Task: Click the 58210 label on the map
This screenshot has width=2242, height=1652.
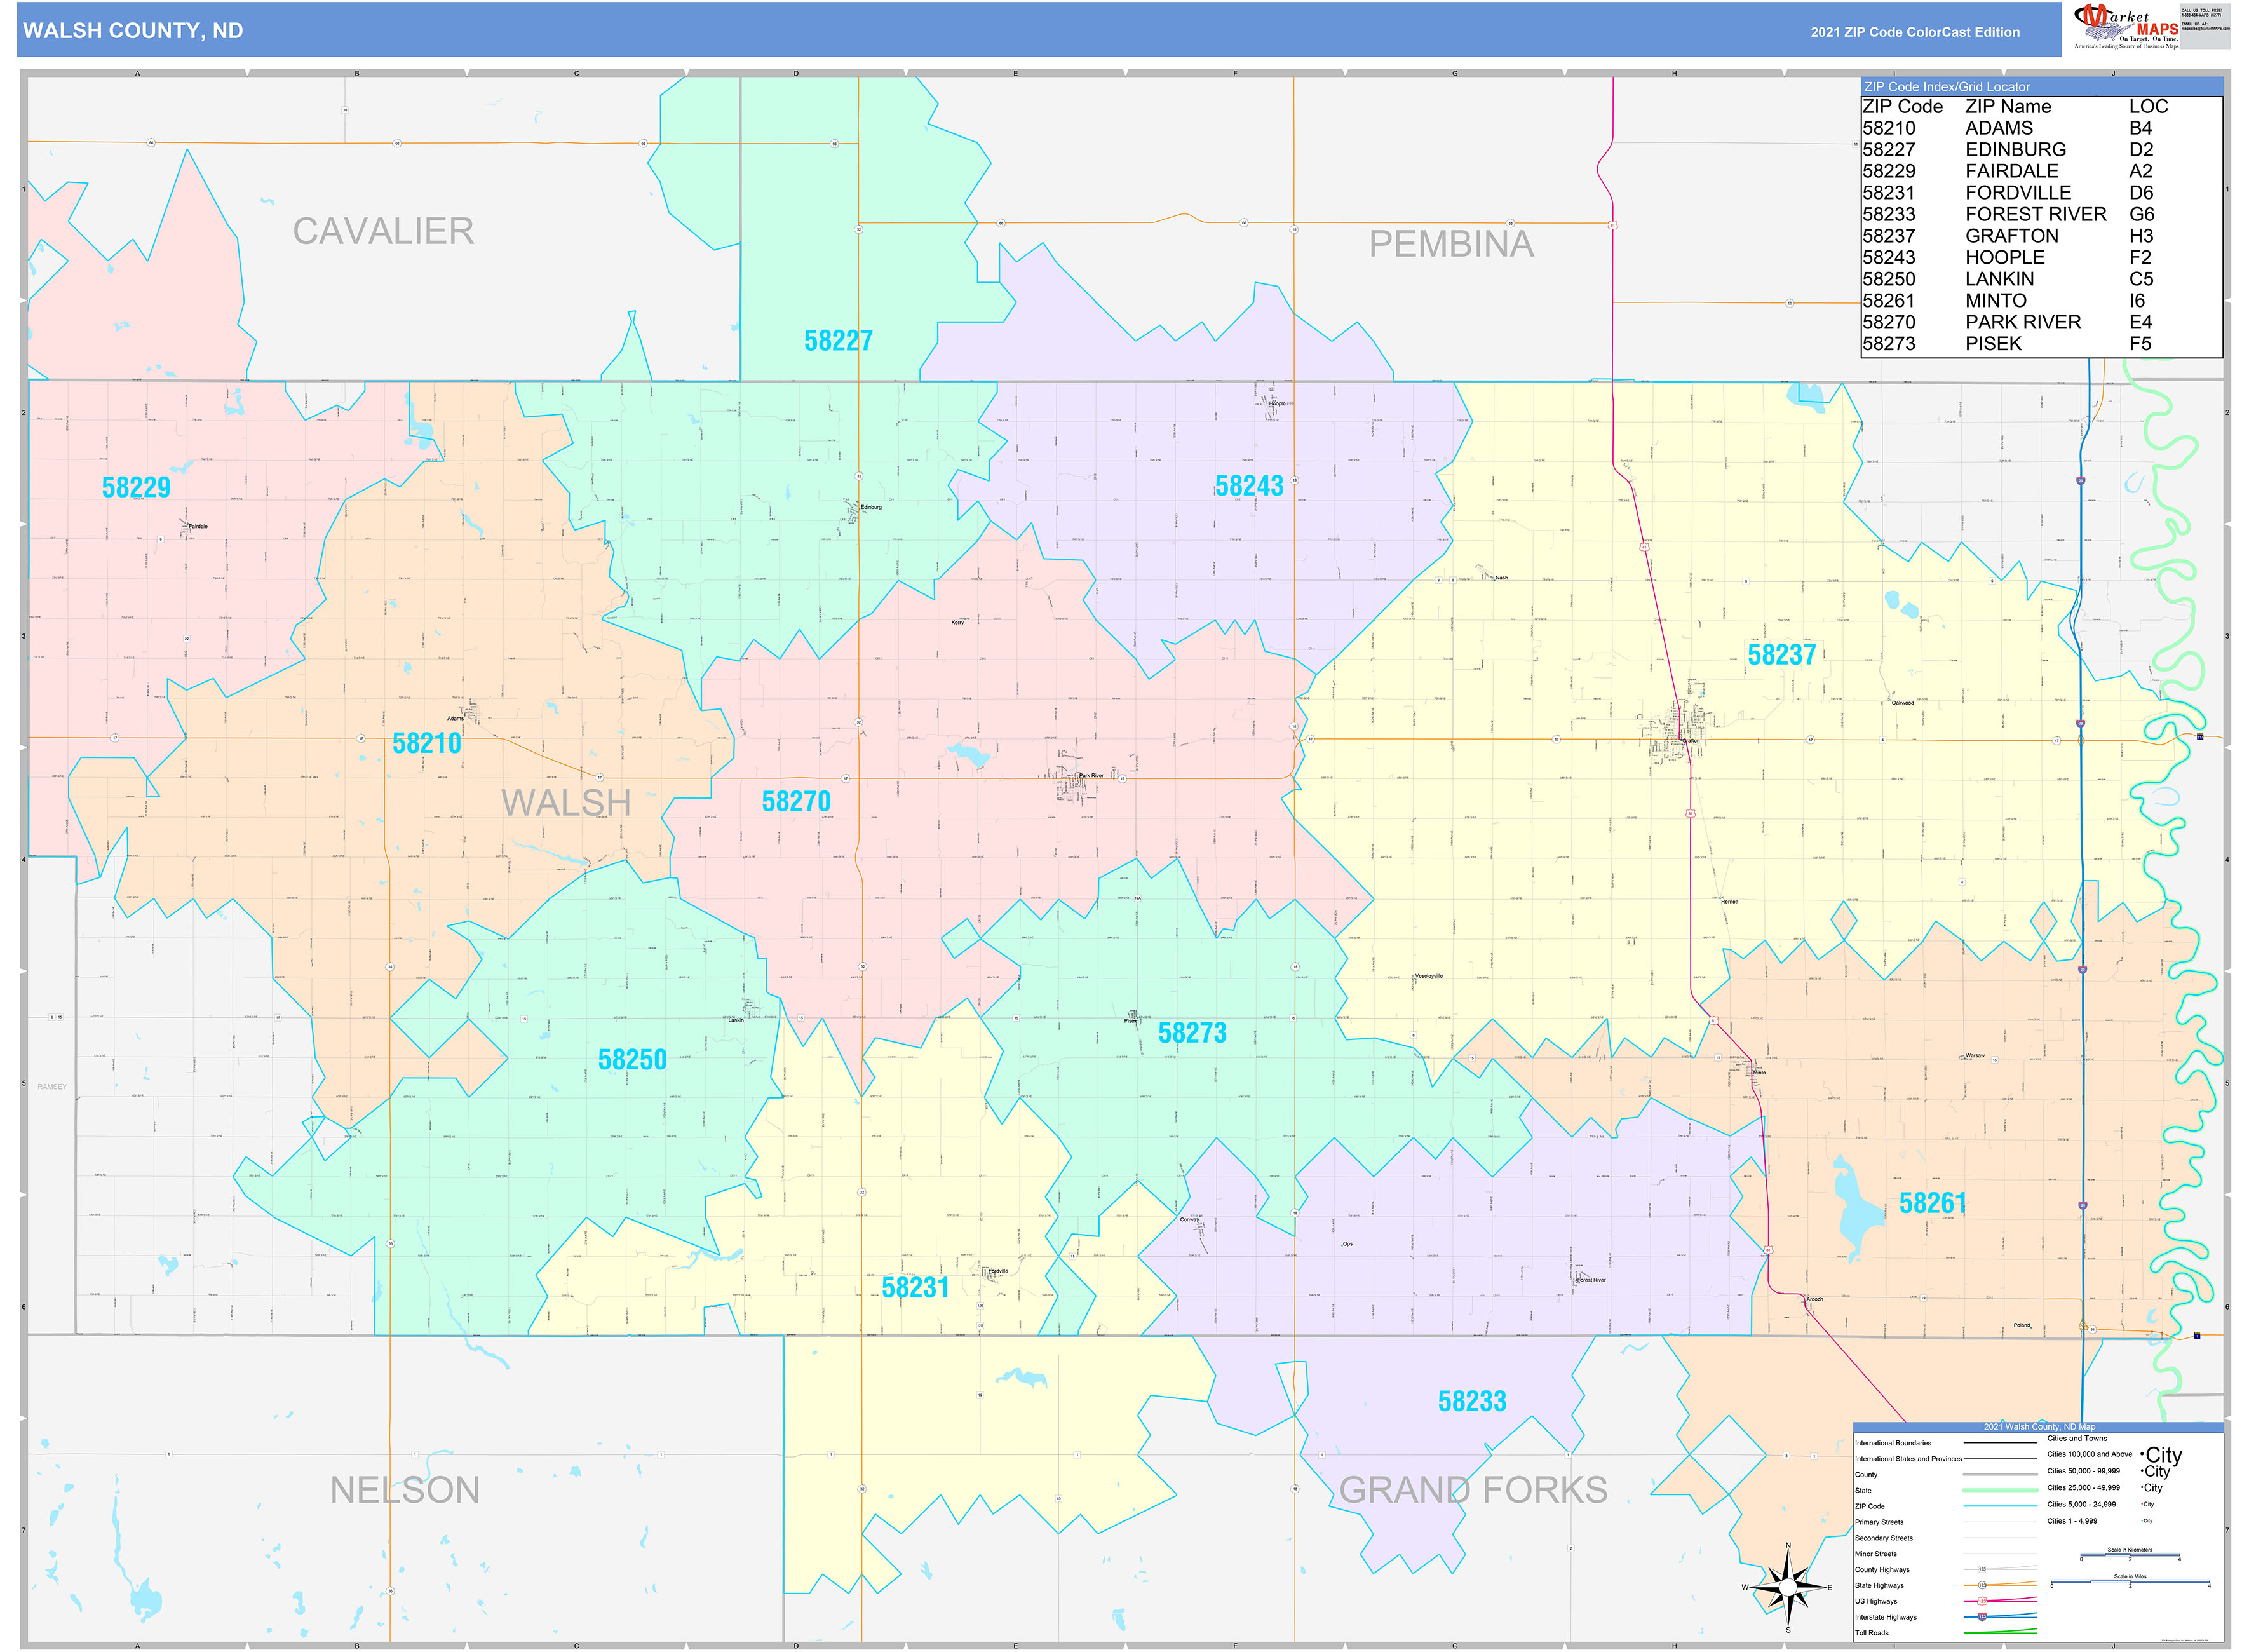Action: [427, 743]
